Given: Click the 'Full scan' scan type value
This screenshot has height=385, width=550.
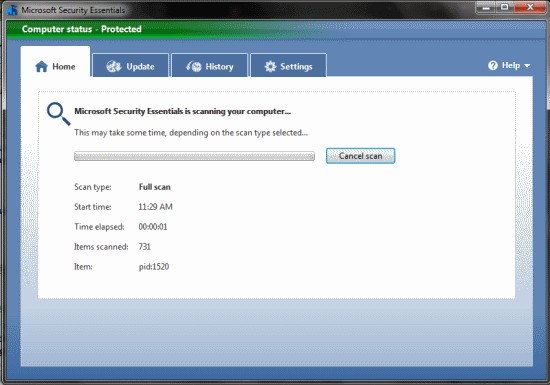Looking at the screenshot, I should 155,187.
